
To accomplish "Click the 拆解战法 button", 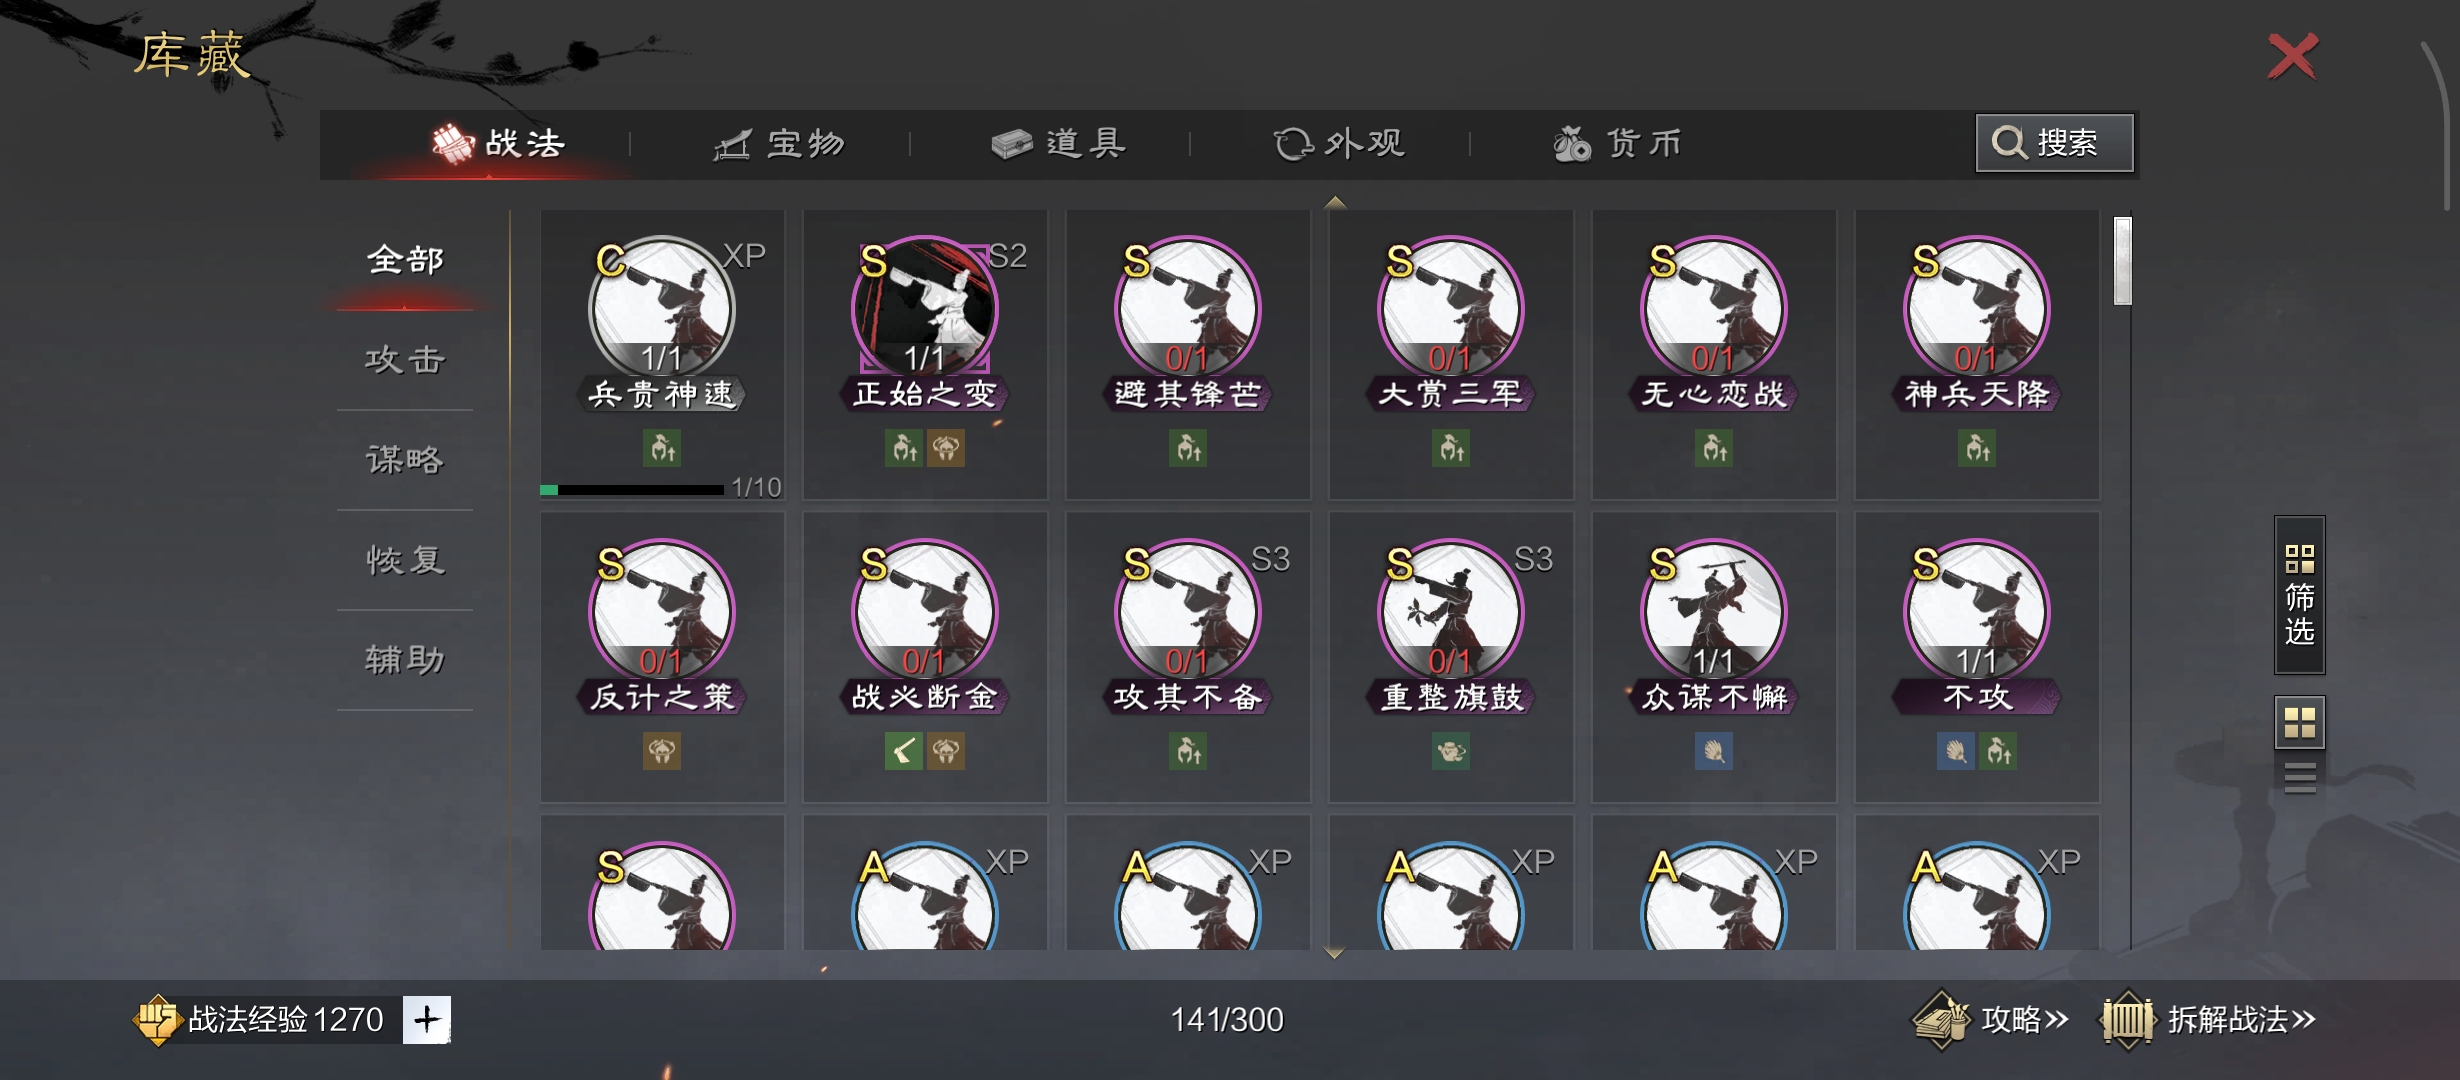I will pyautogui.click(x=2207, y=1019).
